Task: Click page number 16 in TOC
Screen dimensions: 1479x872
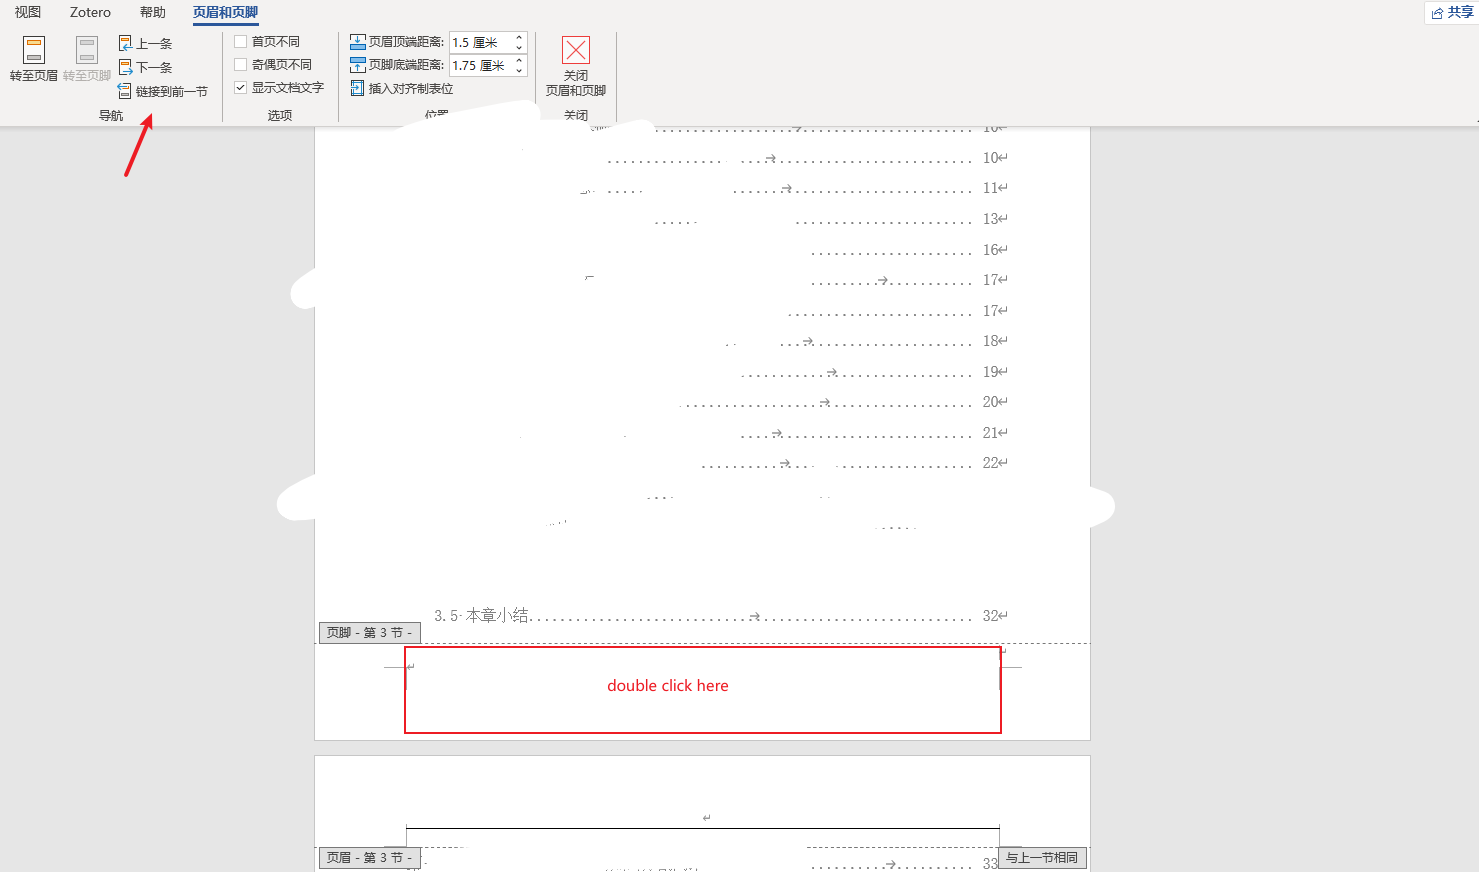Action: pos(991,249)
